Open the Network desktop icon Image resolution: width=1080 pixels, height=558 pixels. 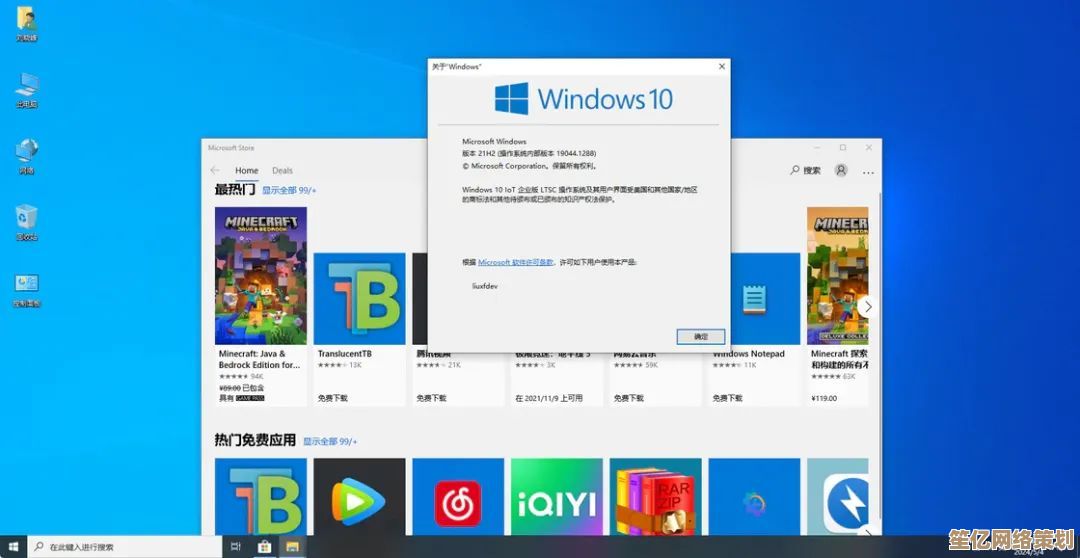(27, 156)
